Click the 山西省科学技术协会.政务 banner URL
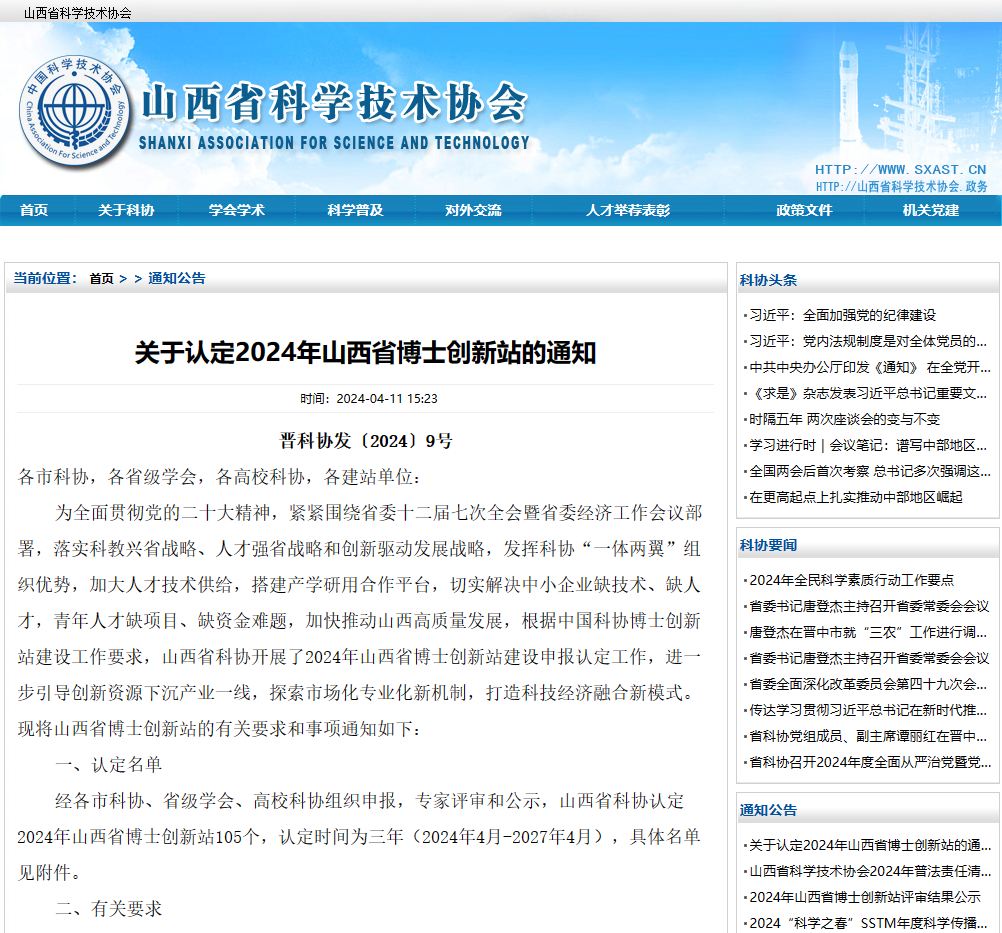Image resolution: width=1002 pixels, height=933 pixels. [902, 187]
